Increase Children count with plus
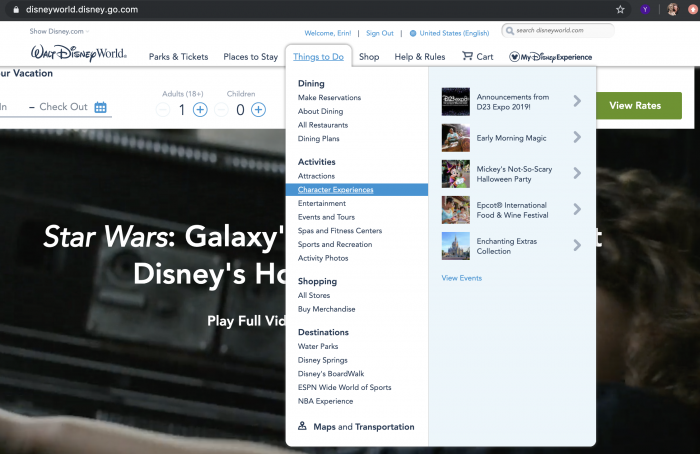 tap(258, 109)
